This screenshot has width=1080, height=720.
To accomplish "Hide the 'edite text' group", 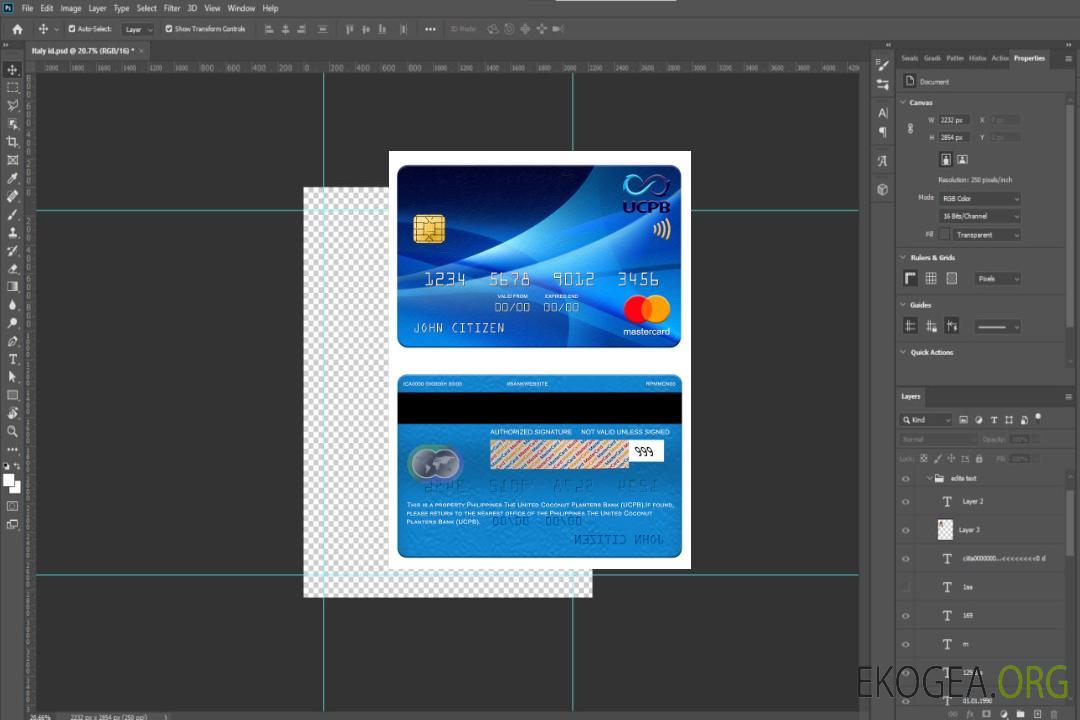I will point(906,479).
